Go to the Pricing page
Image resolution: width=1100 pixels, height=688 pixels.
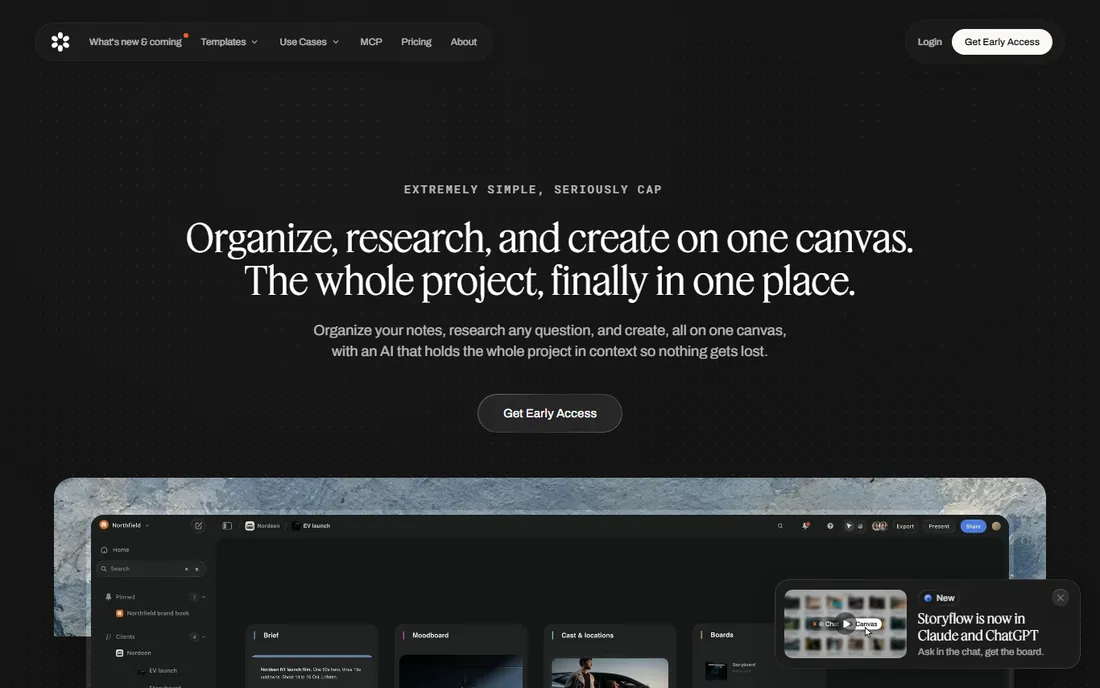point(416,42)
